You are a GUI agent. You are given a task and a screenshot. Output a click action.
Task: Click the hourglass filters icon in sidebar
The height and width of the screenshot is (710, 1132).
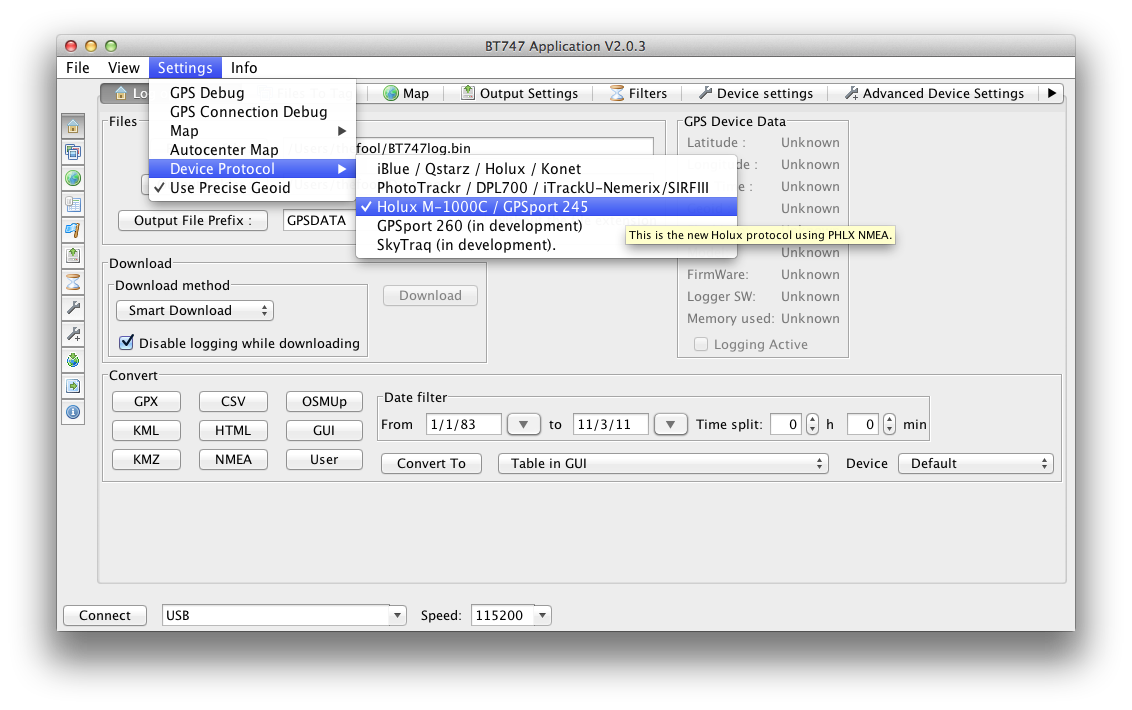[73, 282]
